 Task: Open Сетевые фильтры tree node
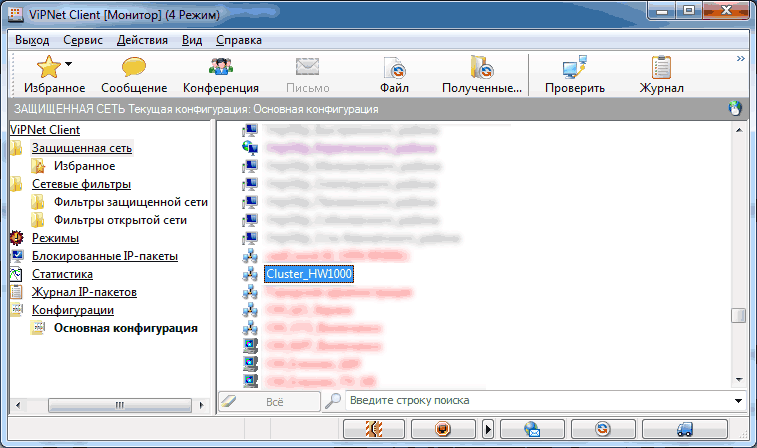(x=81, y=184)
